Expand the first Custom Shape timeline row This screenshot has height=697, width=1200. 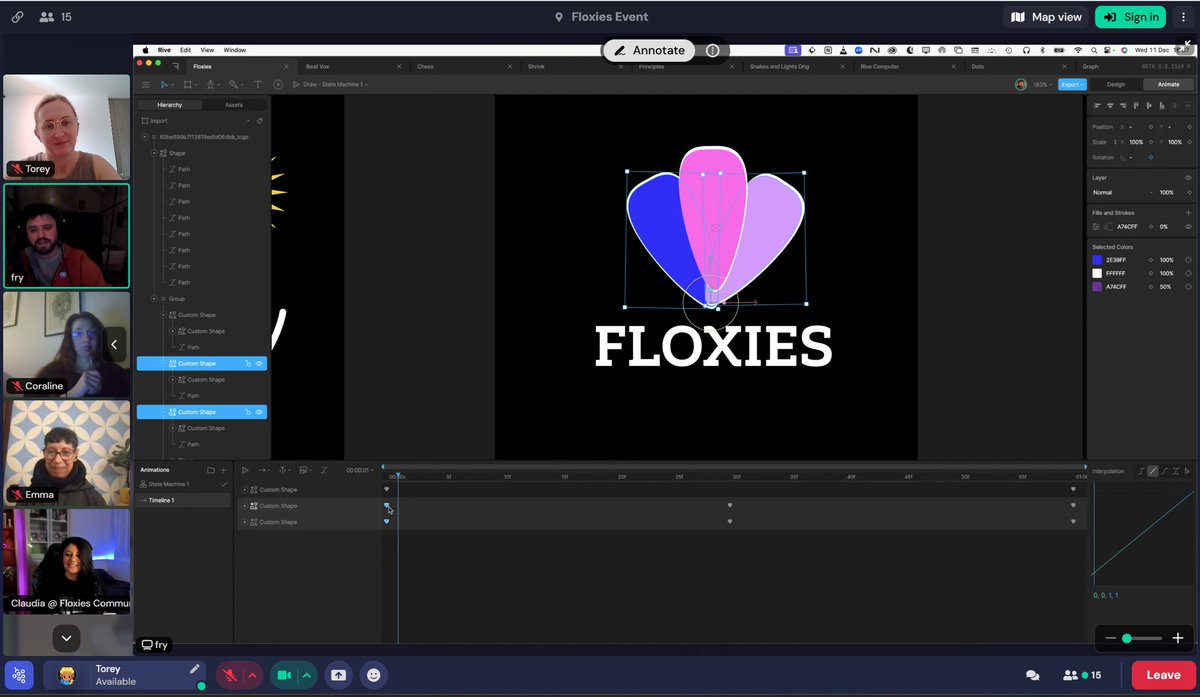click(x=244, y=490)
